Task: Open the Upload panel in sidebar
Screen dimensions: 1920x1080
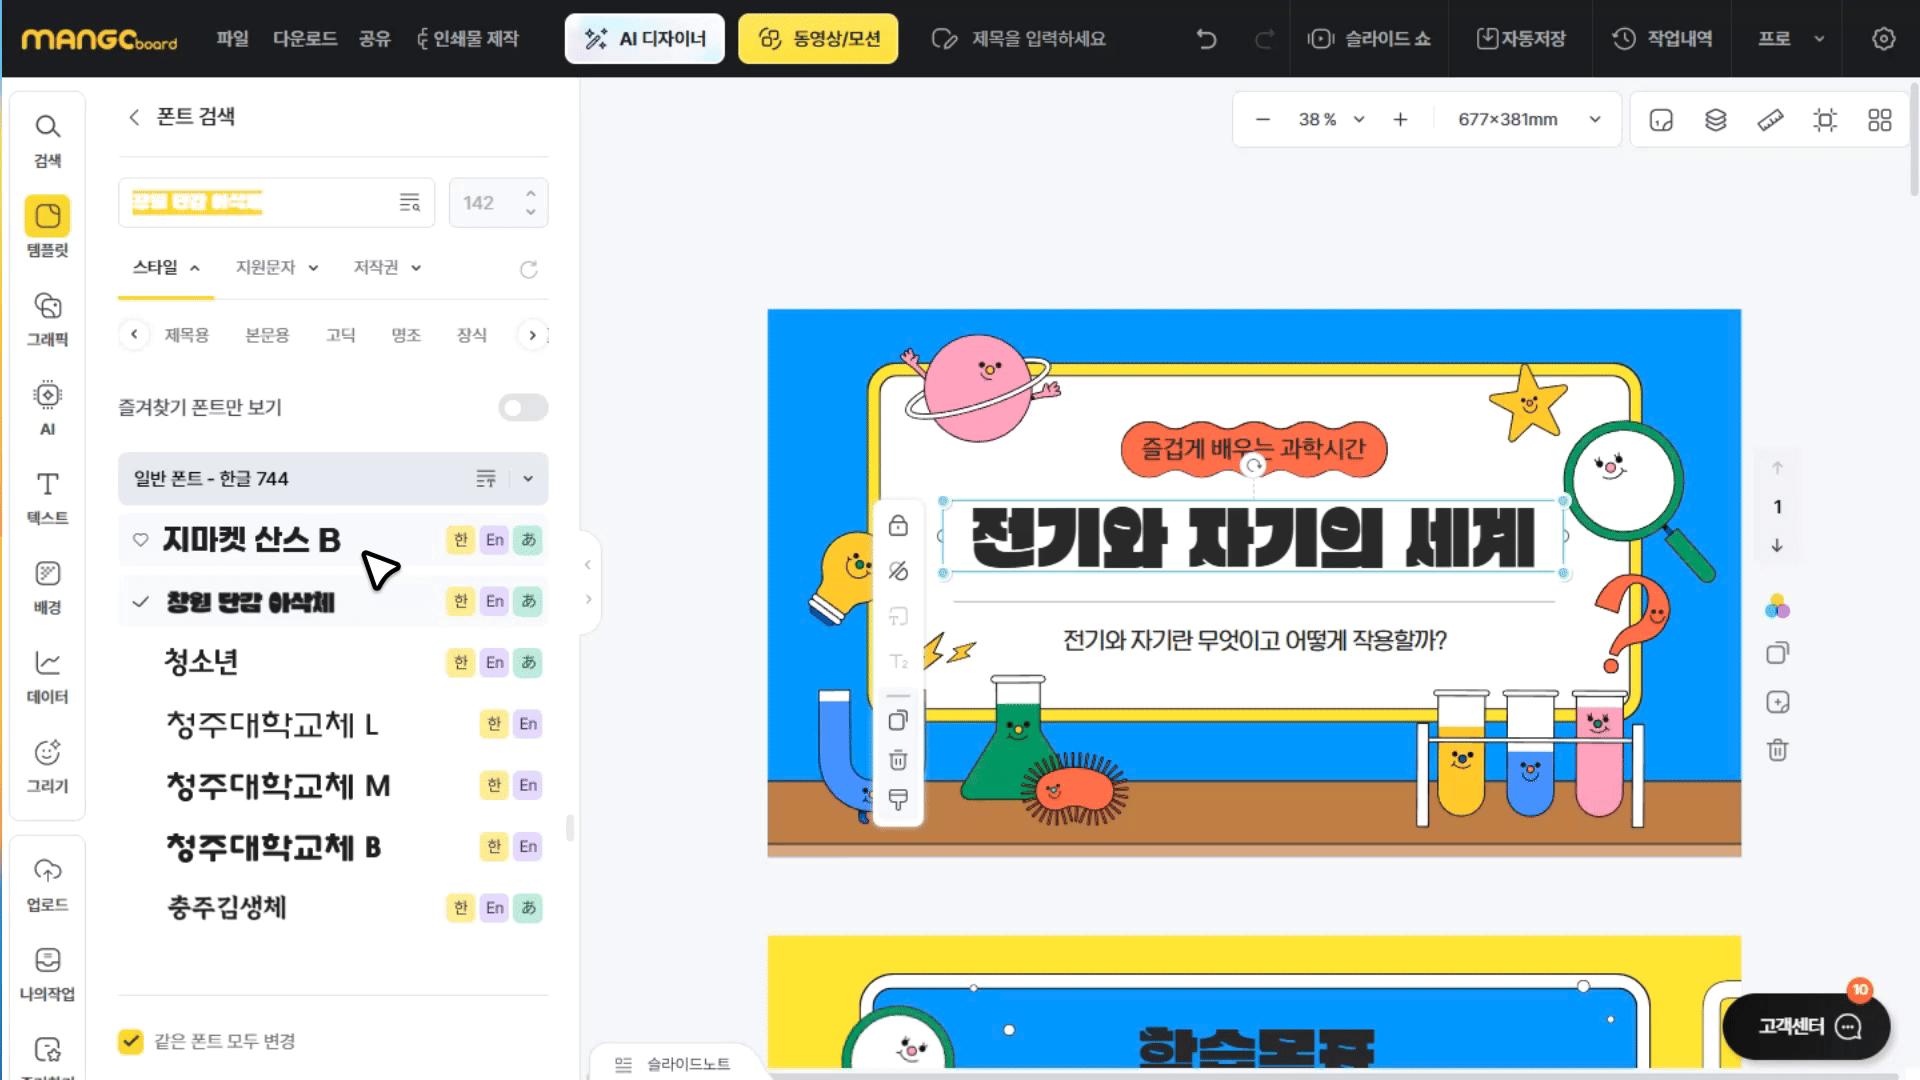Action: point(47,884)
